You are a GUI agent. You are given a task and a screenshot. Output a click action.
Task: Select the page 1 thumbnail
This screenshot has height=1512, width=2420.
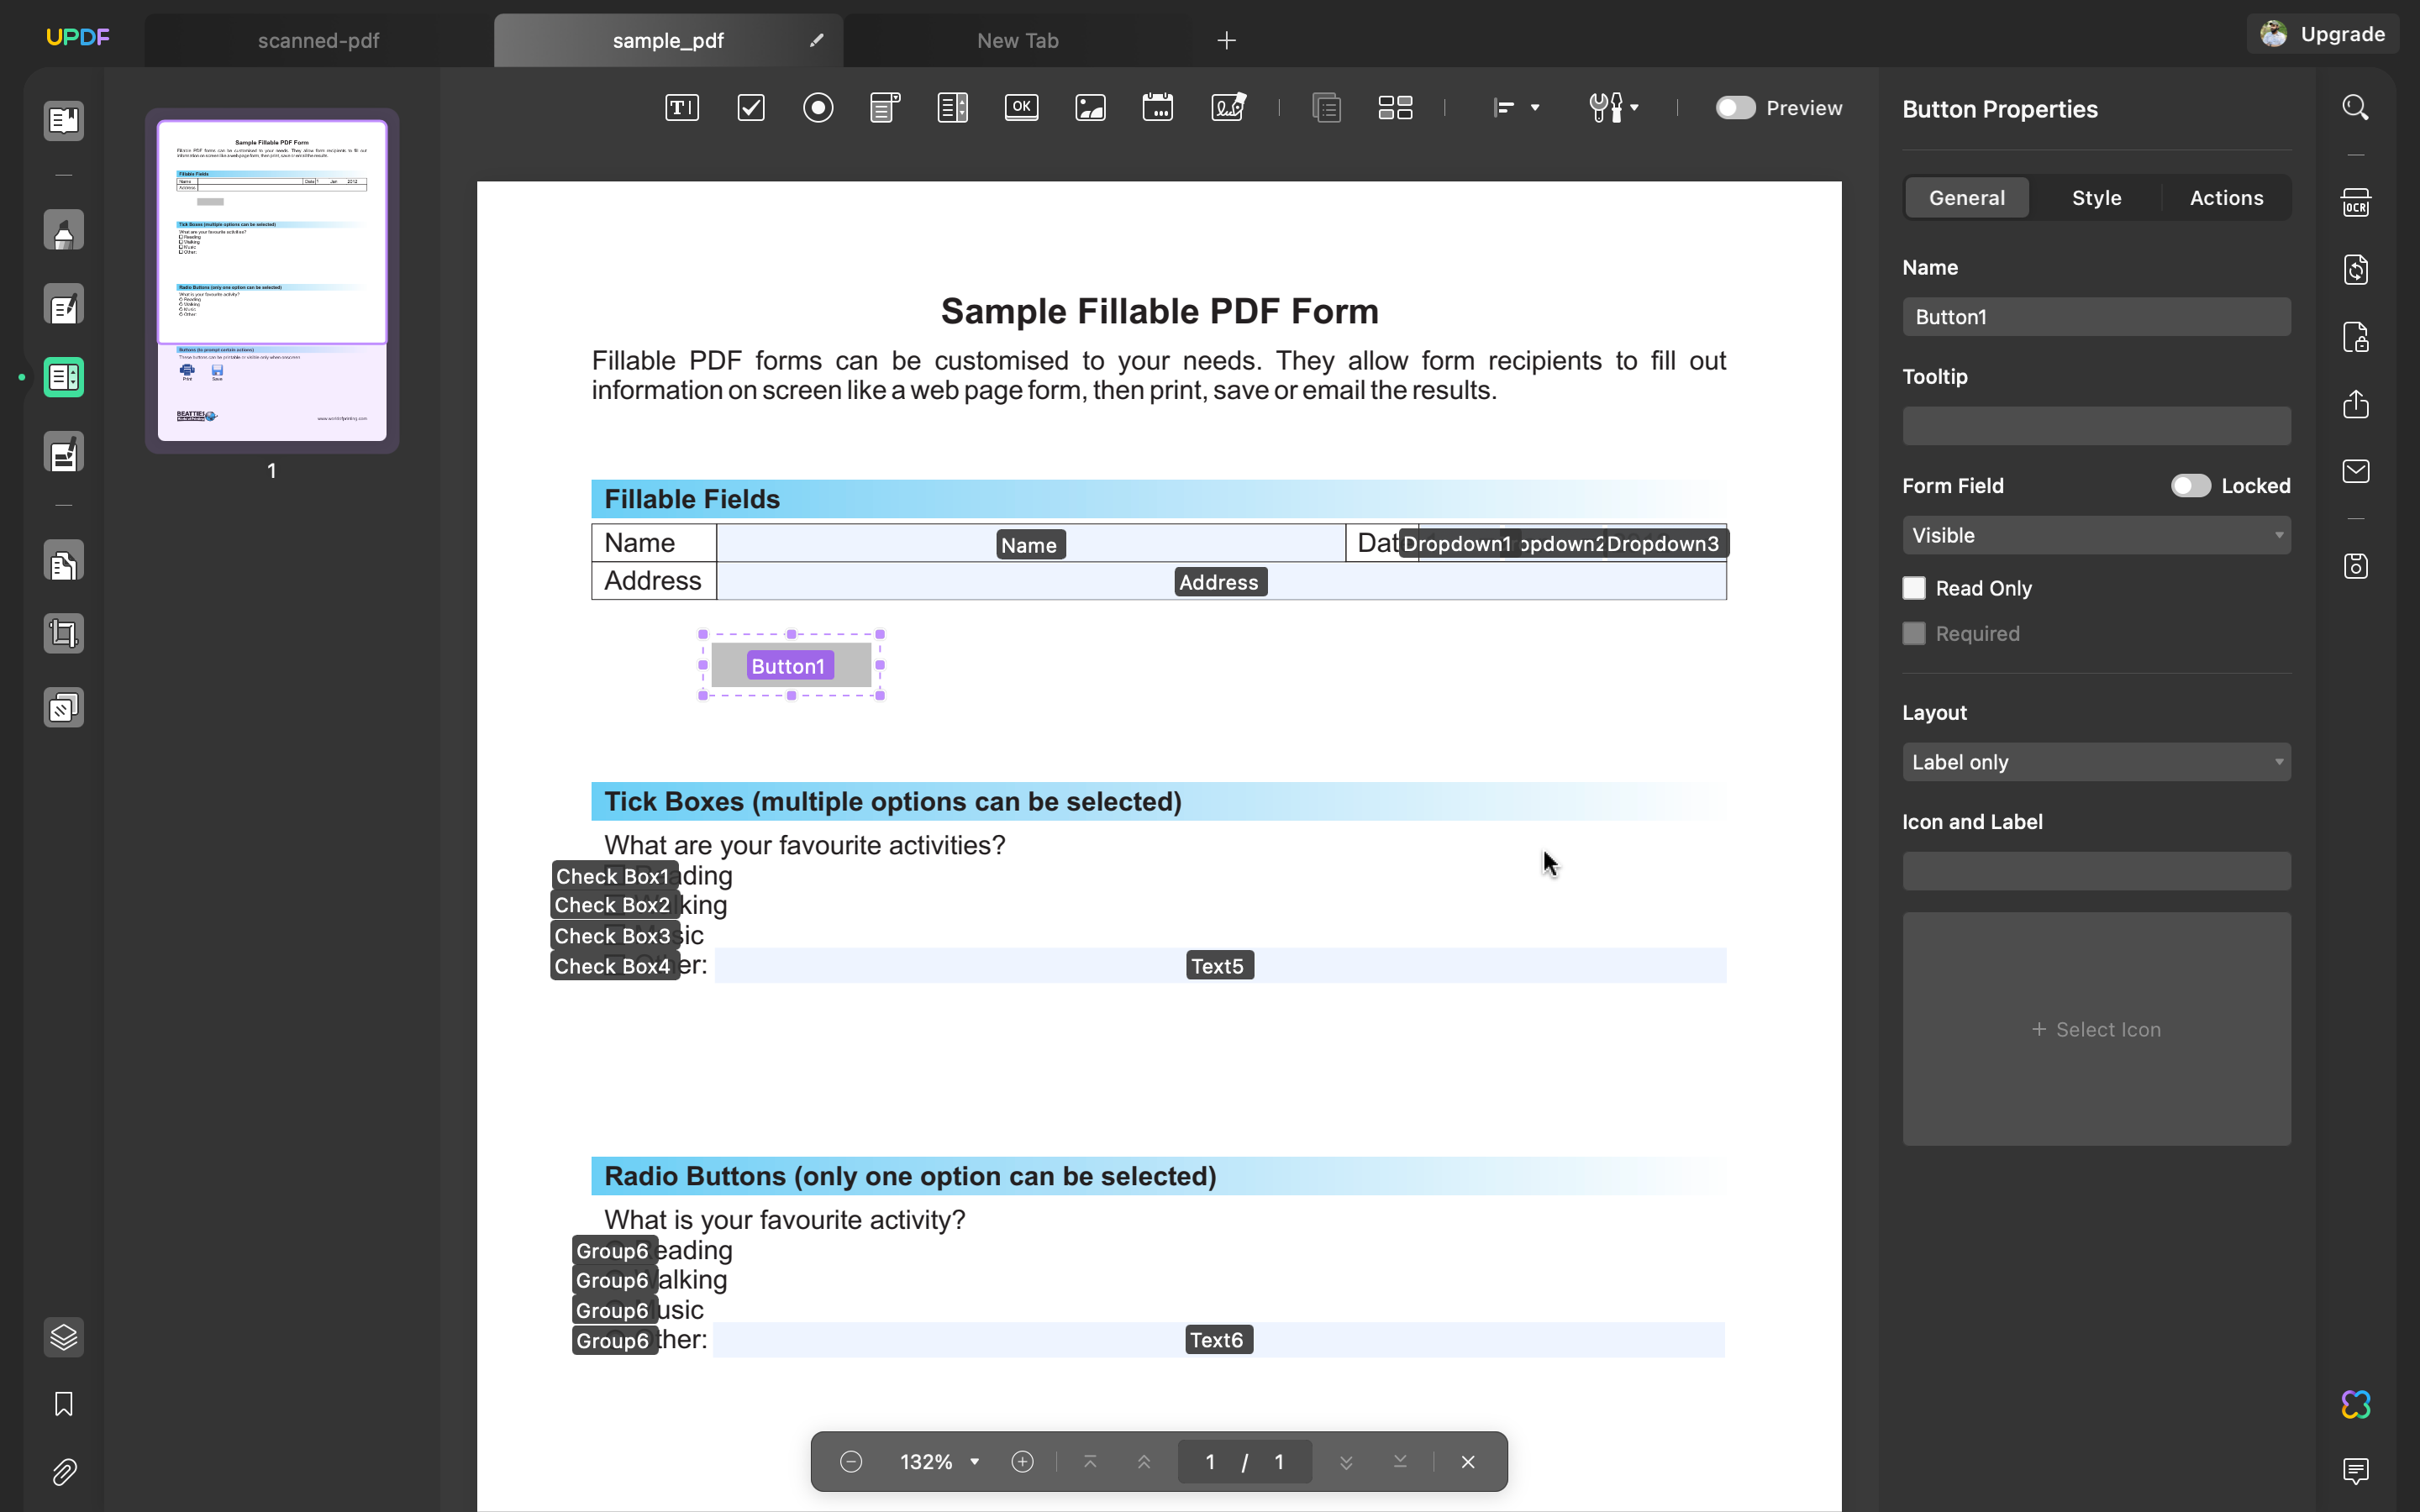(x=271, y=281)
